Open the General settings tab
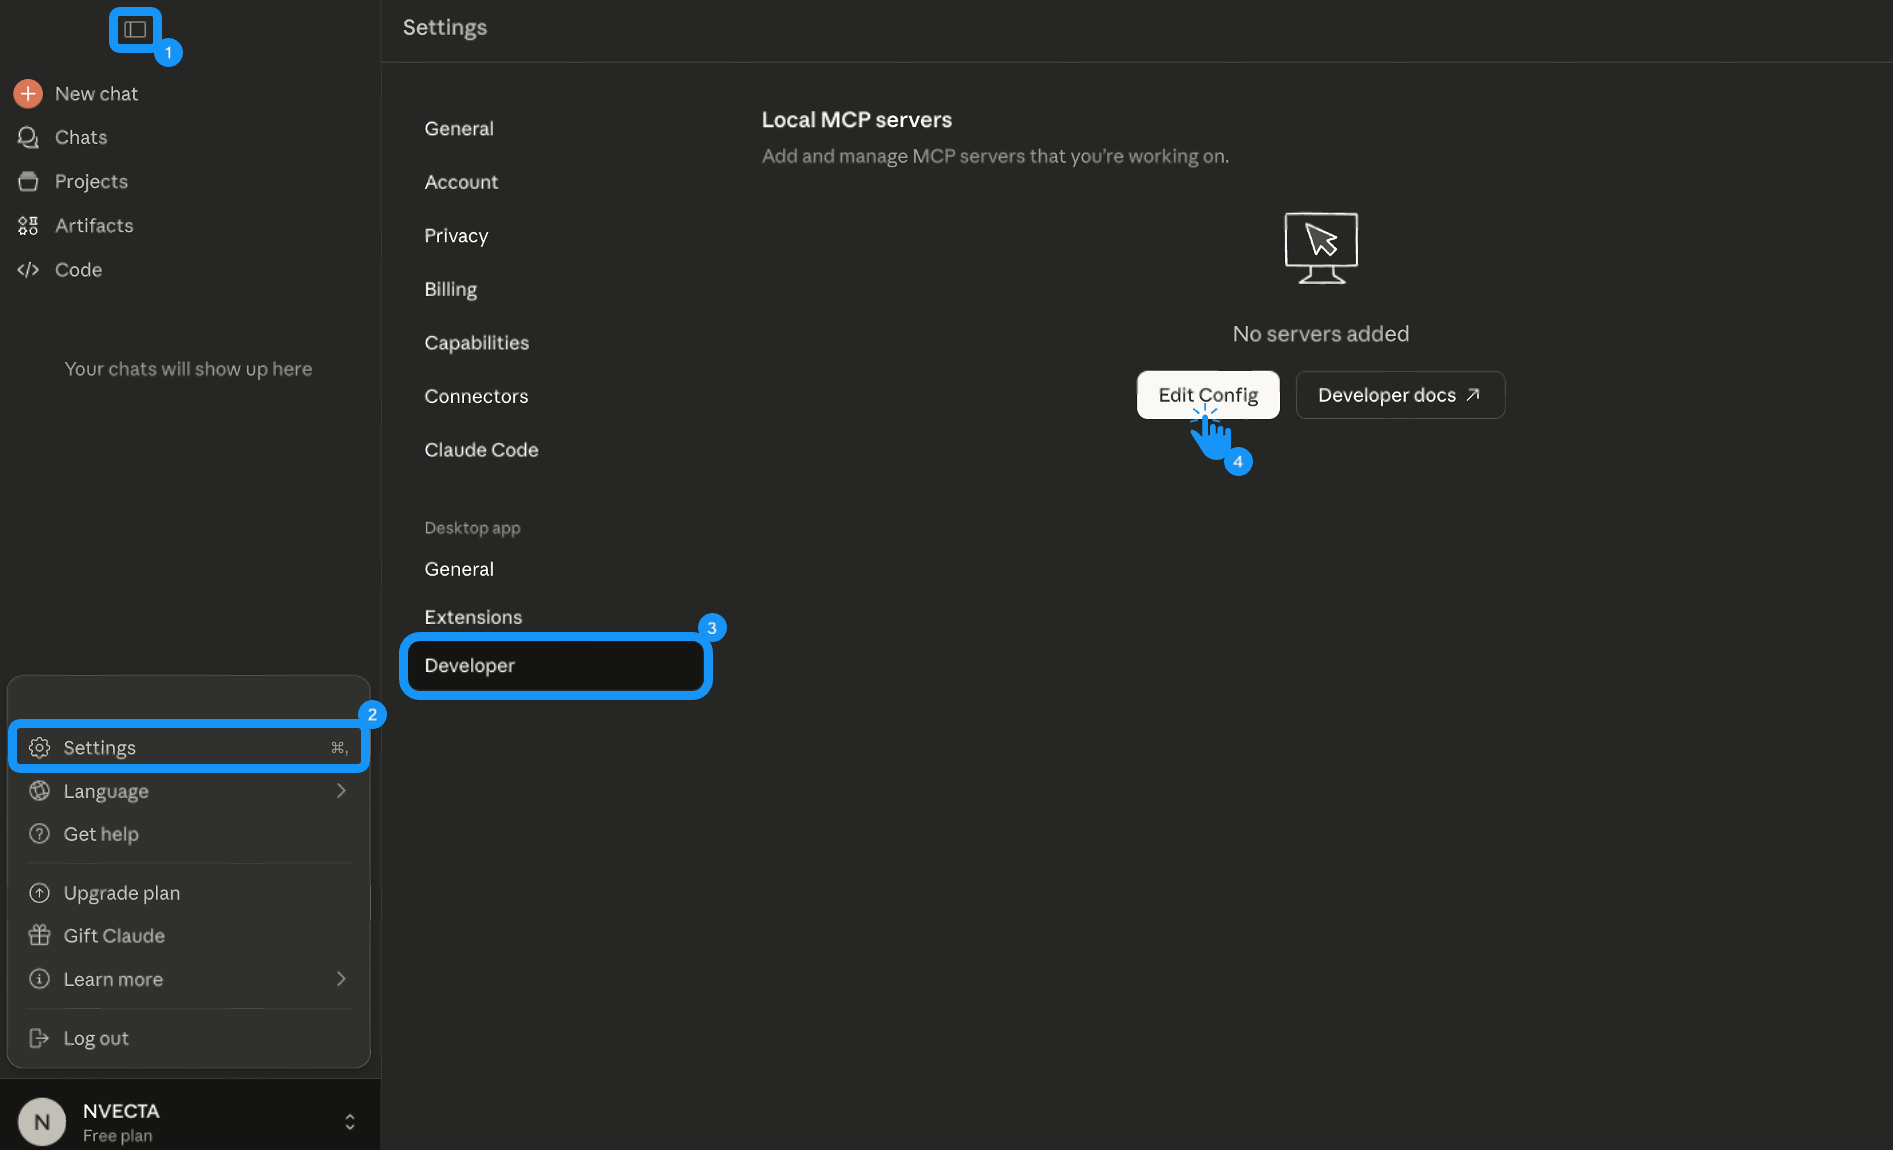 pyautogui.click(x=459, y=129)
